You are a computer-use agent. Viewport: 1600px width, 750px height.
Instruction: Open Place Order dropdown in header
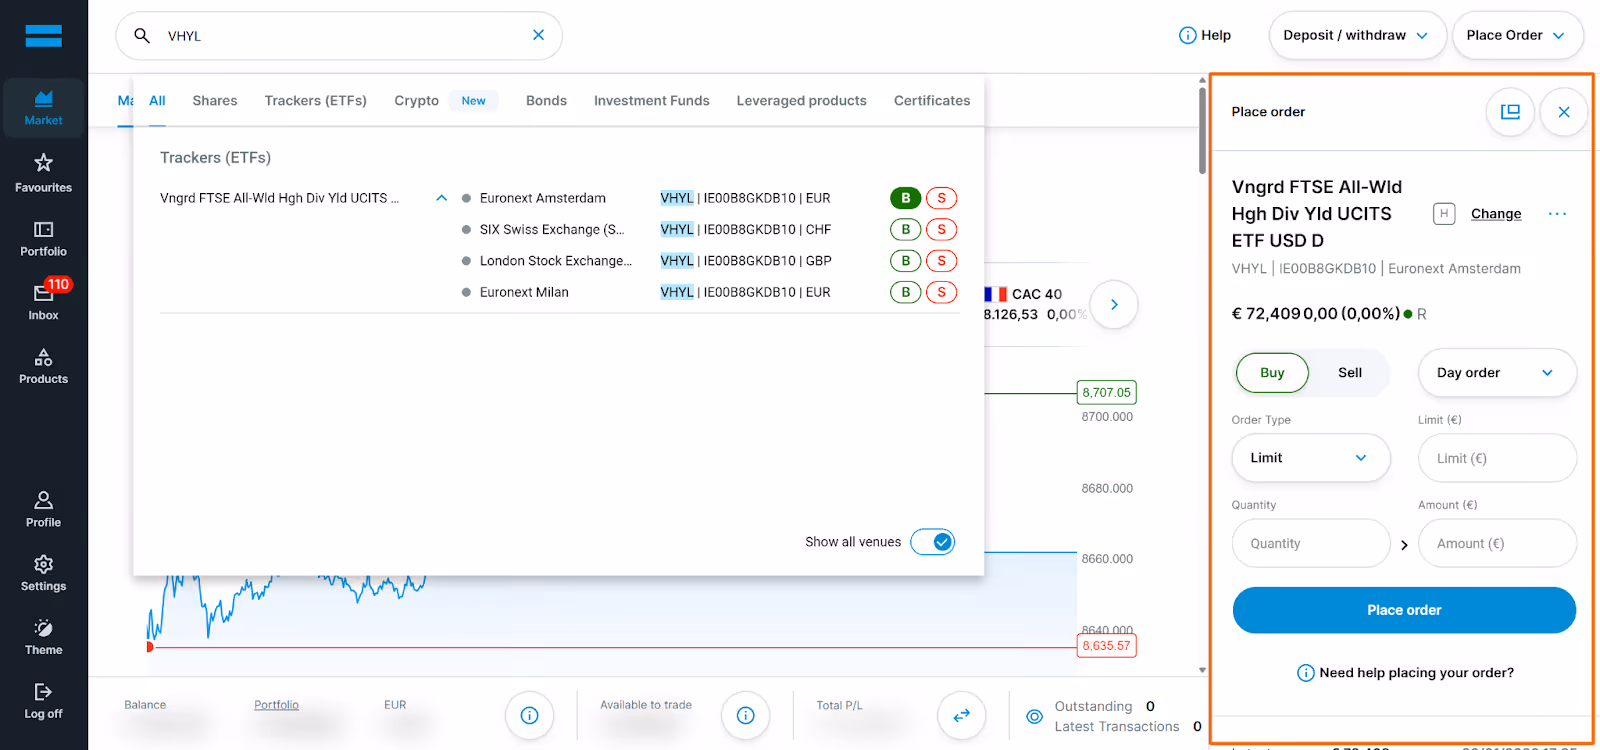tap(1517, 35)
